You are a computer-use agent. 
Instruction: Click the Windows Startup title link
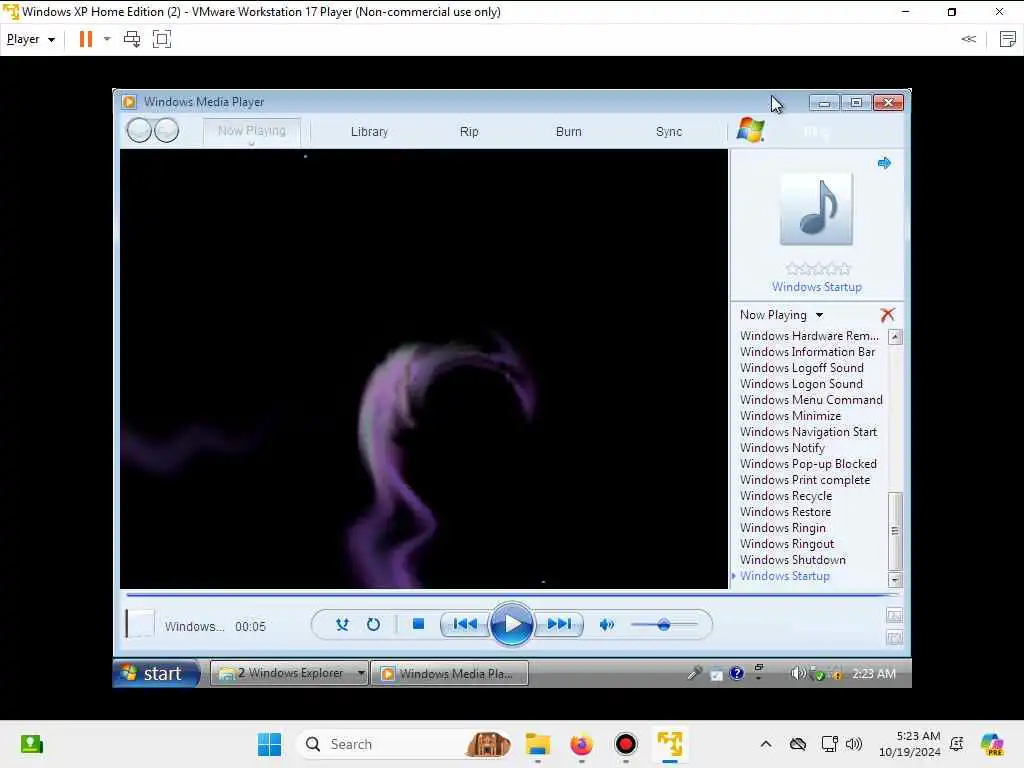(x=817, y=287)
